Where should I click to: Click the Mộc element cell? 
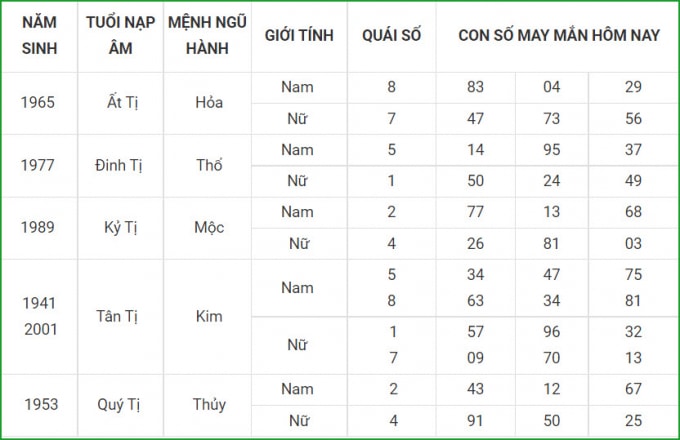coord(209,228)
